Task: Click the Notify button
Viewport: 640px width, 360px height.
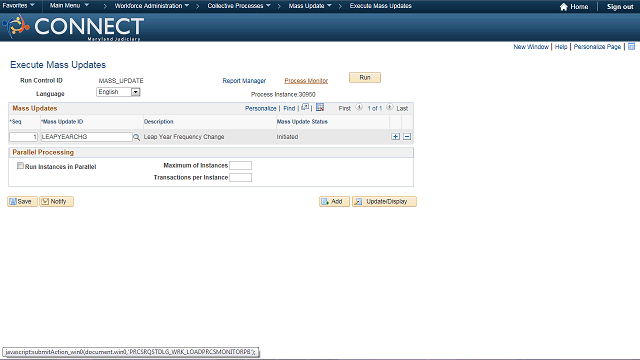Action: tap(56, 202)
